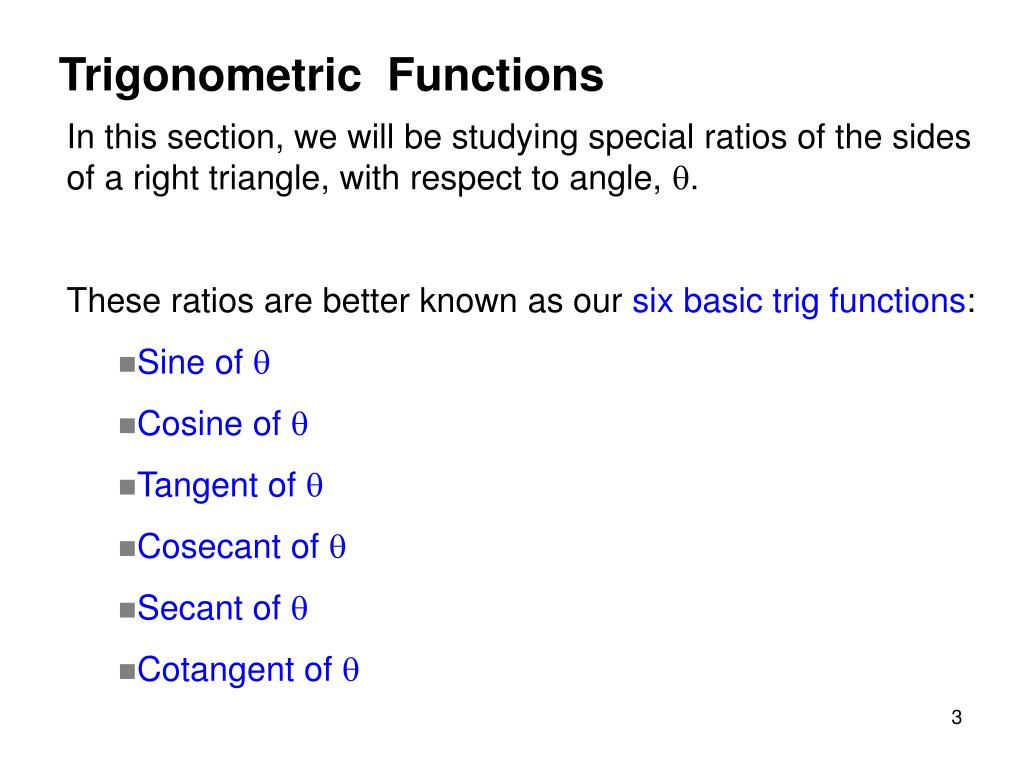
Task: Click the 'six basic trig functions' blue text
Action: point(799,302)
